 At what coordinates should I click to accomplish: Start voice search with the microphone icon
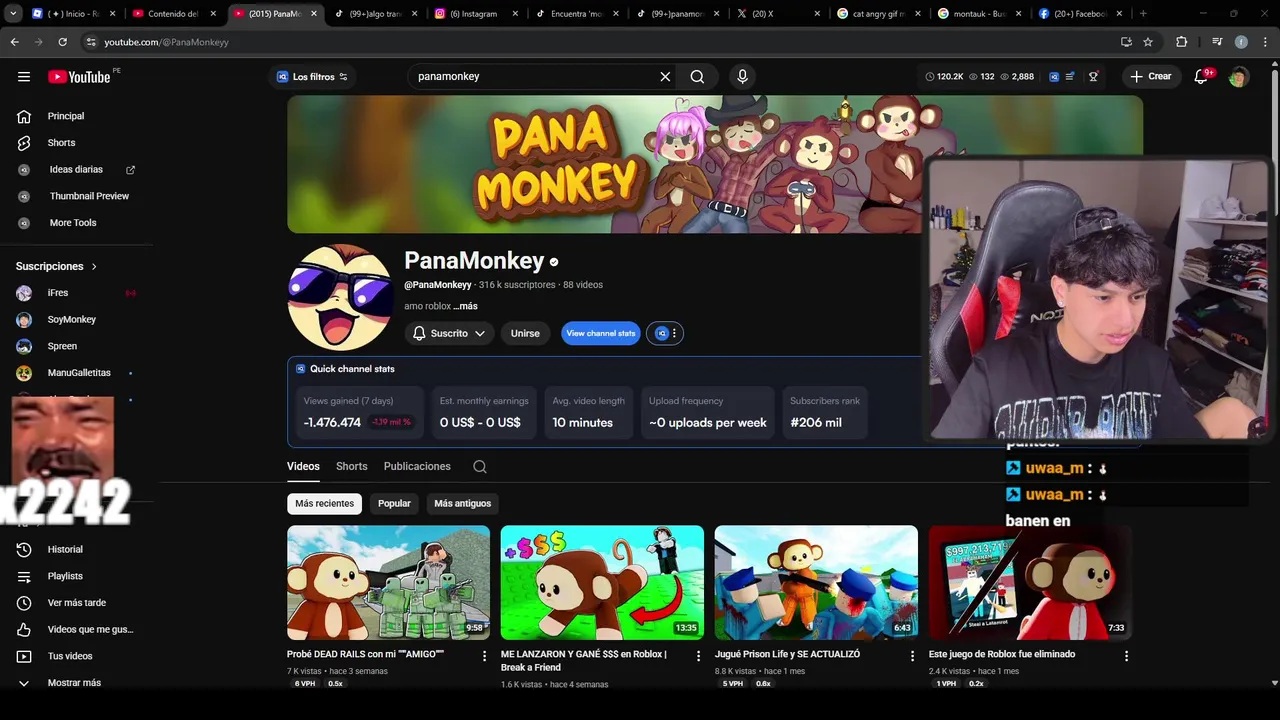742,76
